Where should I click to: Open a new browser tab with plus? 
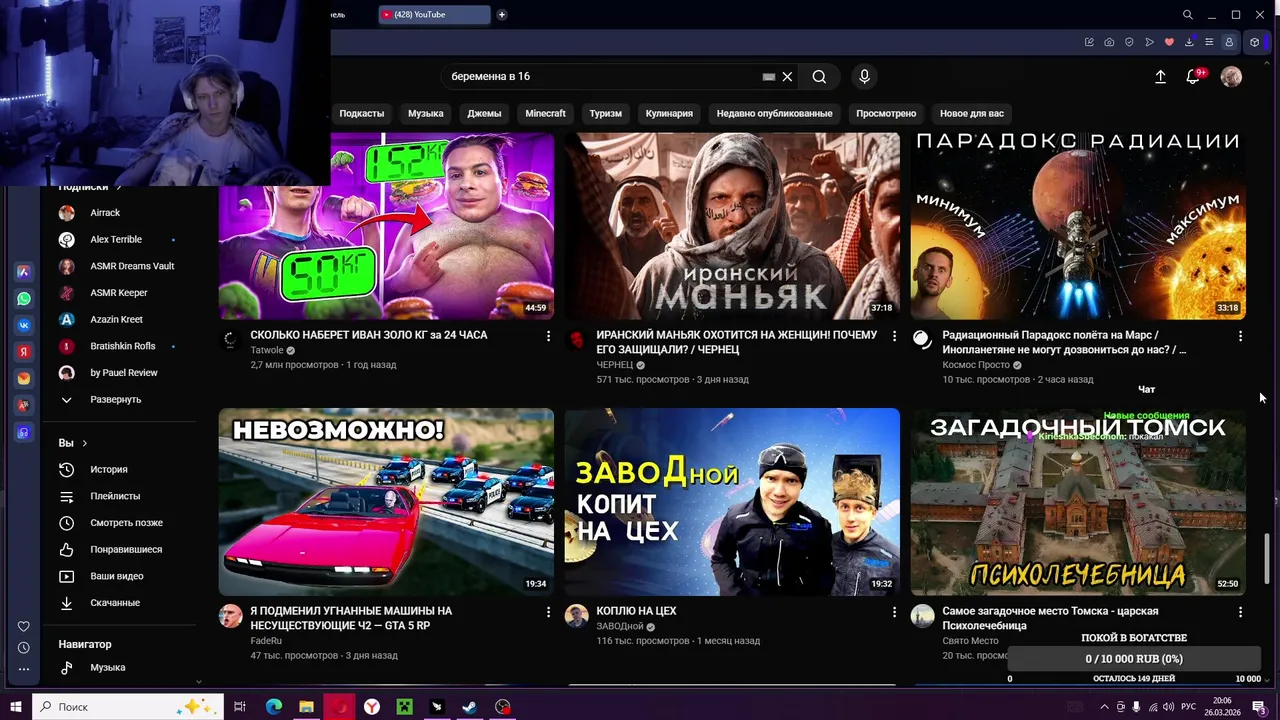(502, 14)
